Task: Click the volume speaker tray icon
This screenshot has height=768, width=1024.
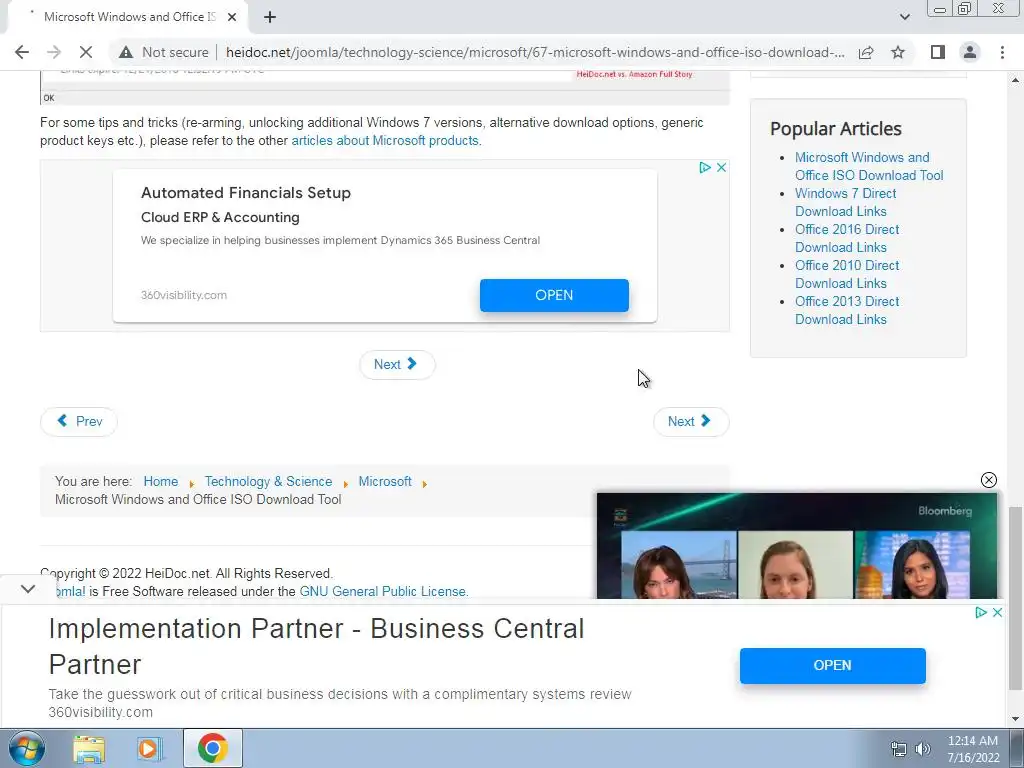Action: (923, 749)
